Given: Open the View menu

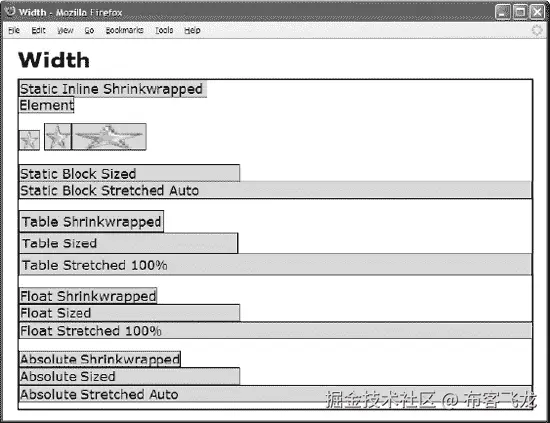Looking at the screenshot, I should click(65, 30).
